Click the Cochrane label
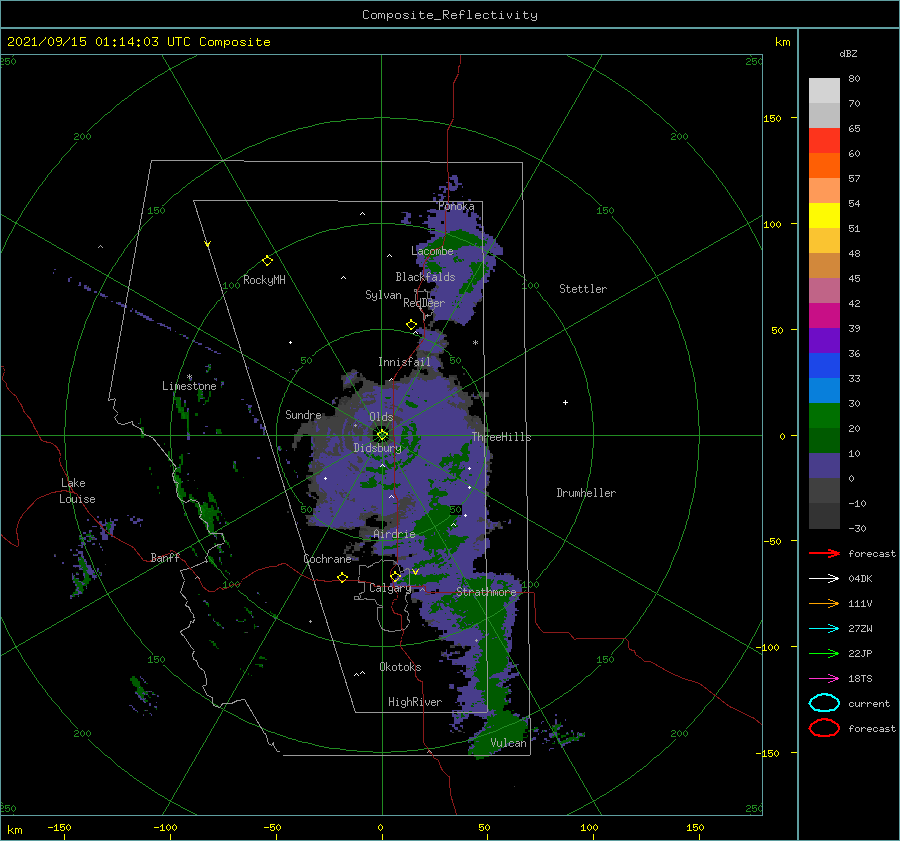 click(x=327, y=559)
